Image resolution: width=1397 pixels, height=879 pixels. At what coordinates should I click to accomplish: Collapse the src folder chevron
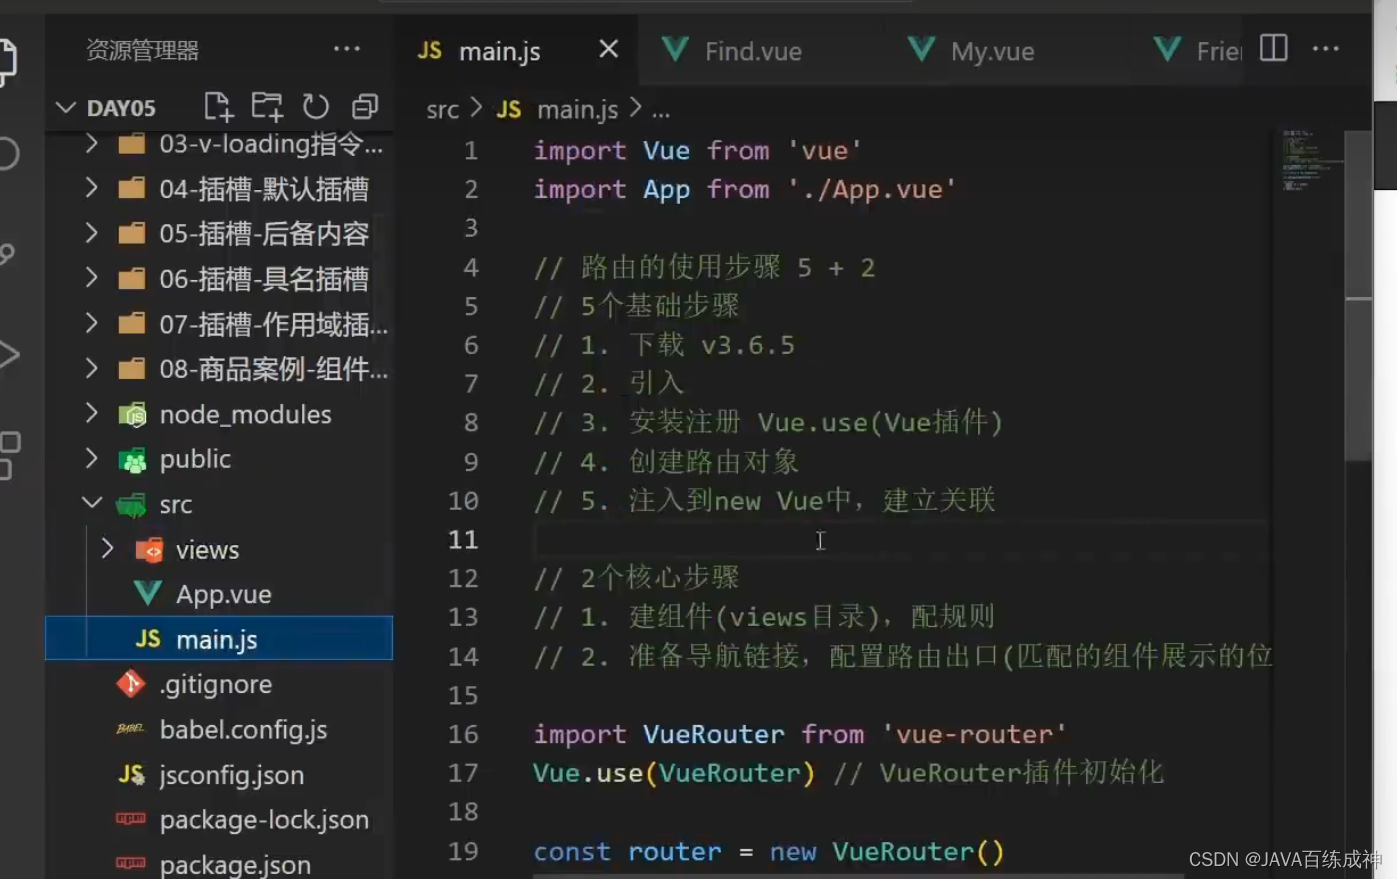[x=91, y=503]
